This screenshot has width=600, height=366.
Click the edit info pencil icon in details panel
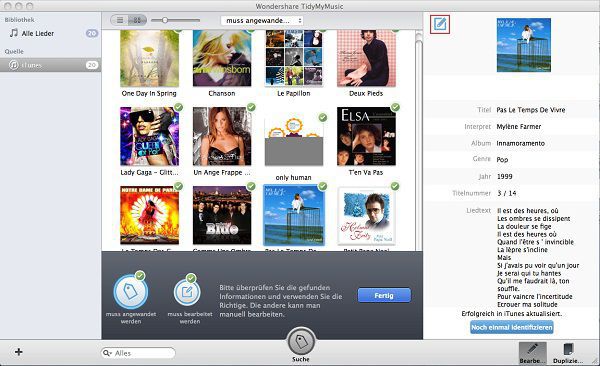click(440, 25)
